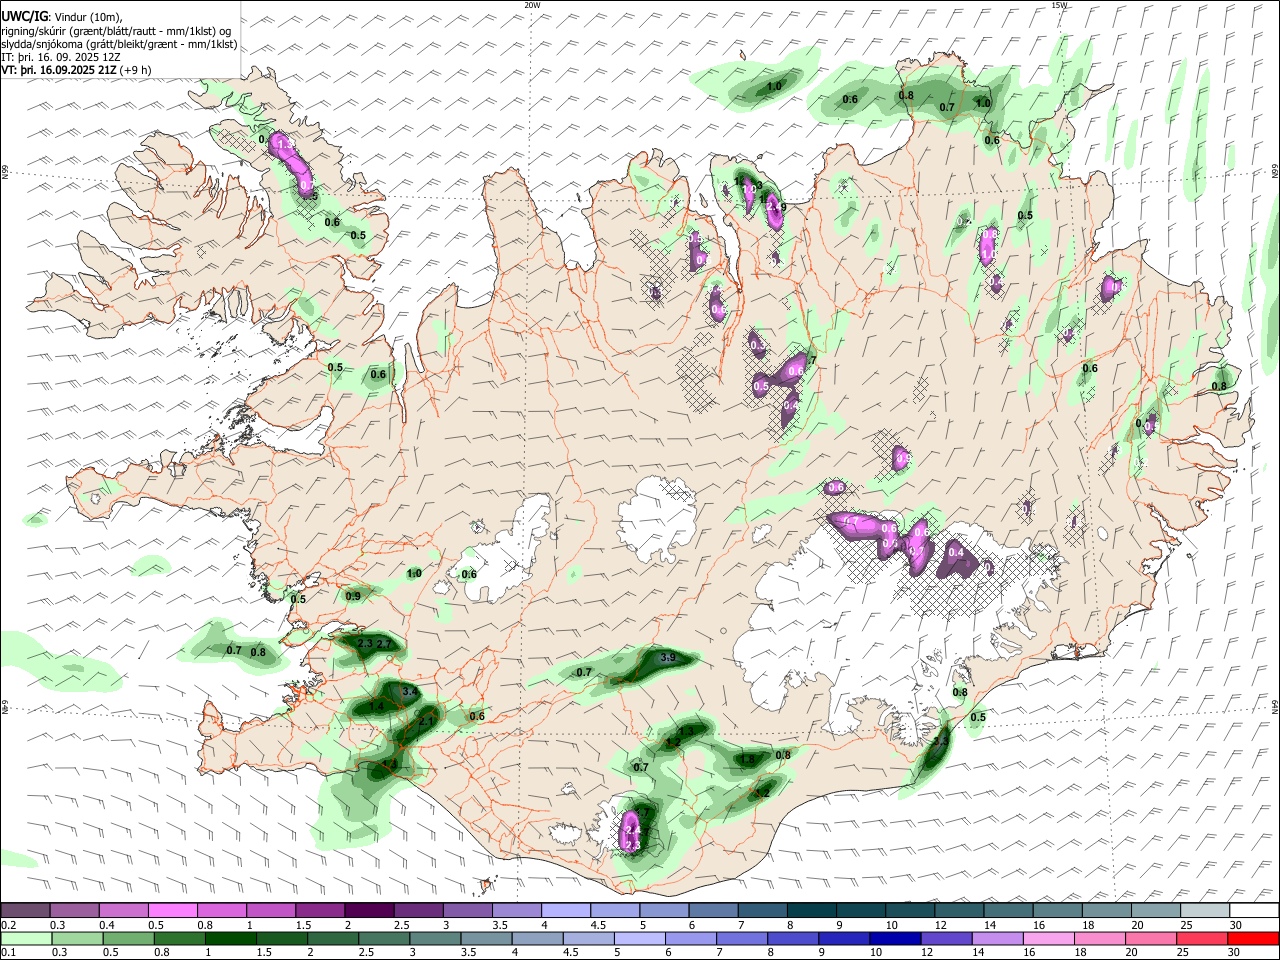Click the '3.4' precipitation value on the map

coord(409,691)
